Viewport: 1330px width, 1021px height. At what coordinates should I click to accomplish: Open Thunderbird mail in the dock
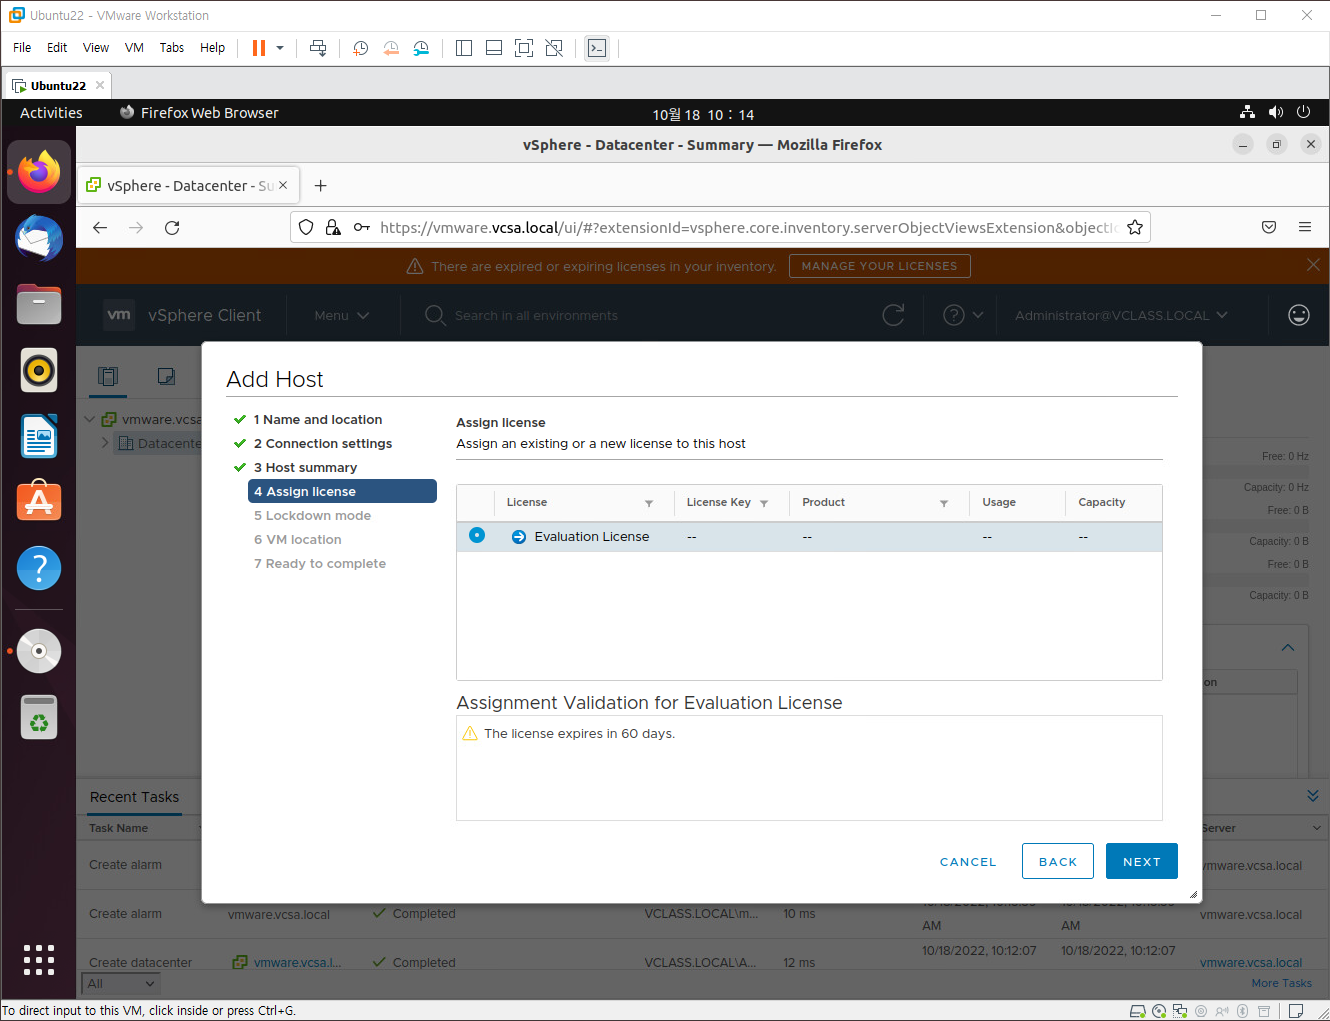click(39, 238)
